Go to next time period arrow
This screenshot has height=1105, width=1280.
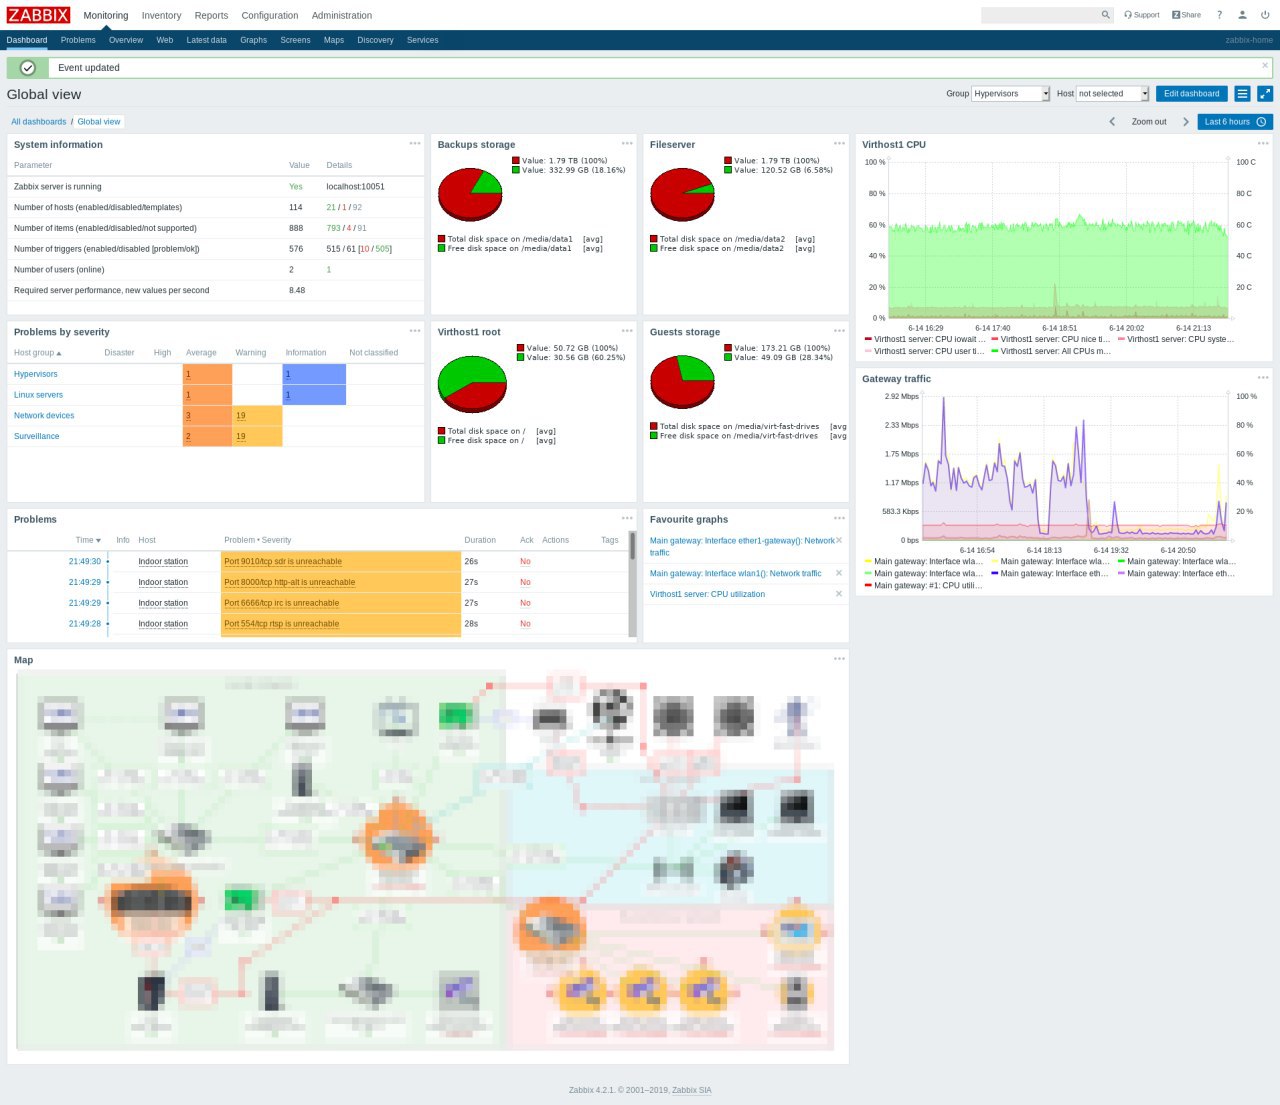coord(1186,122)
